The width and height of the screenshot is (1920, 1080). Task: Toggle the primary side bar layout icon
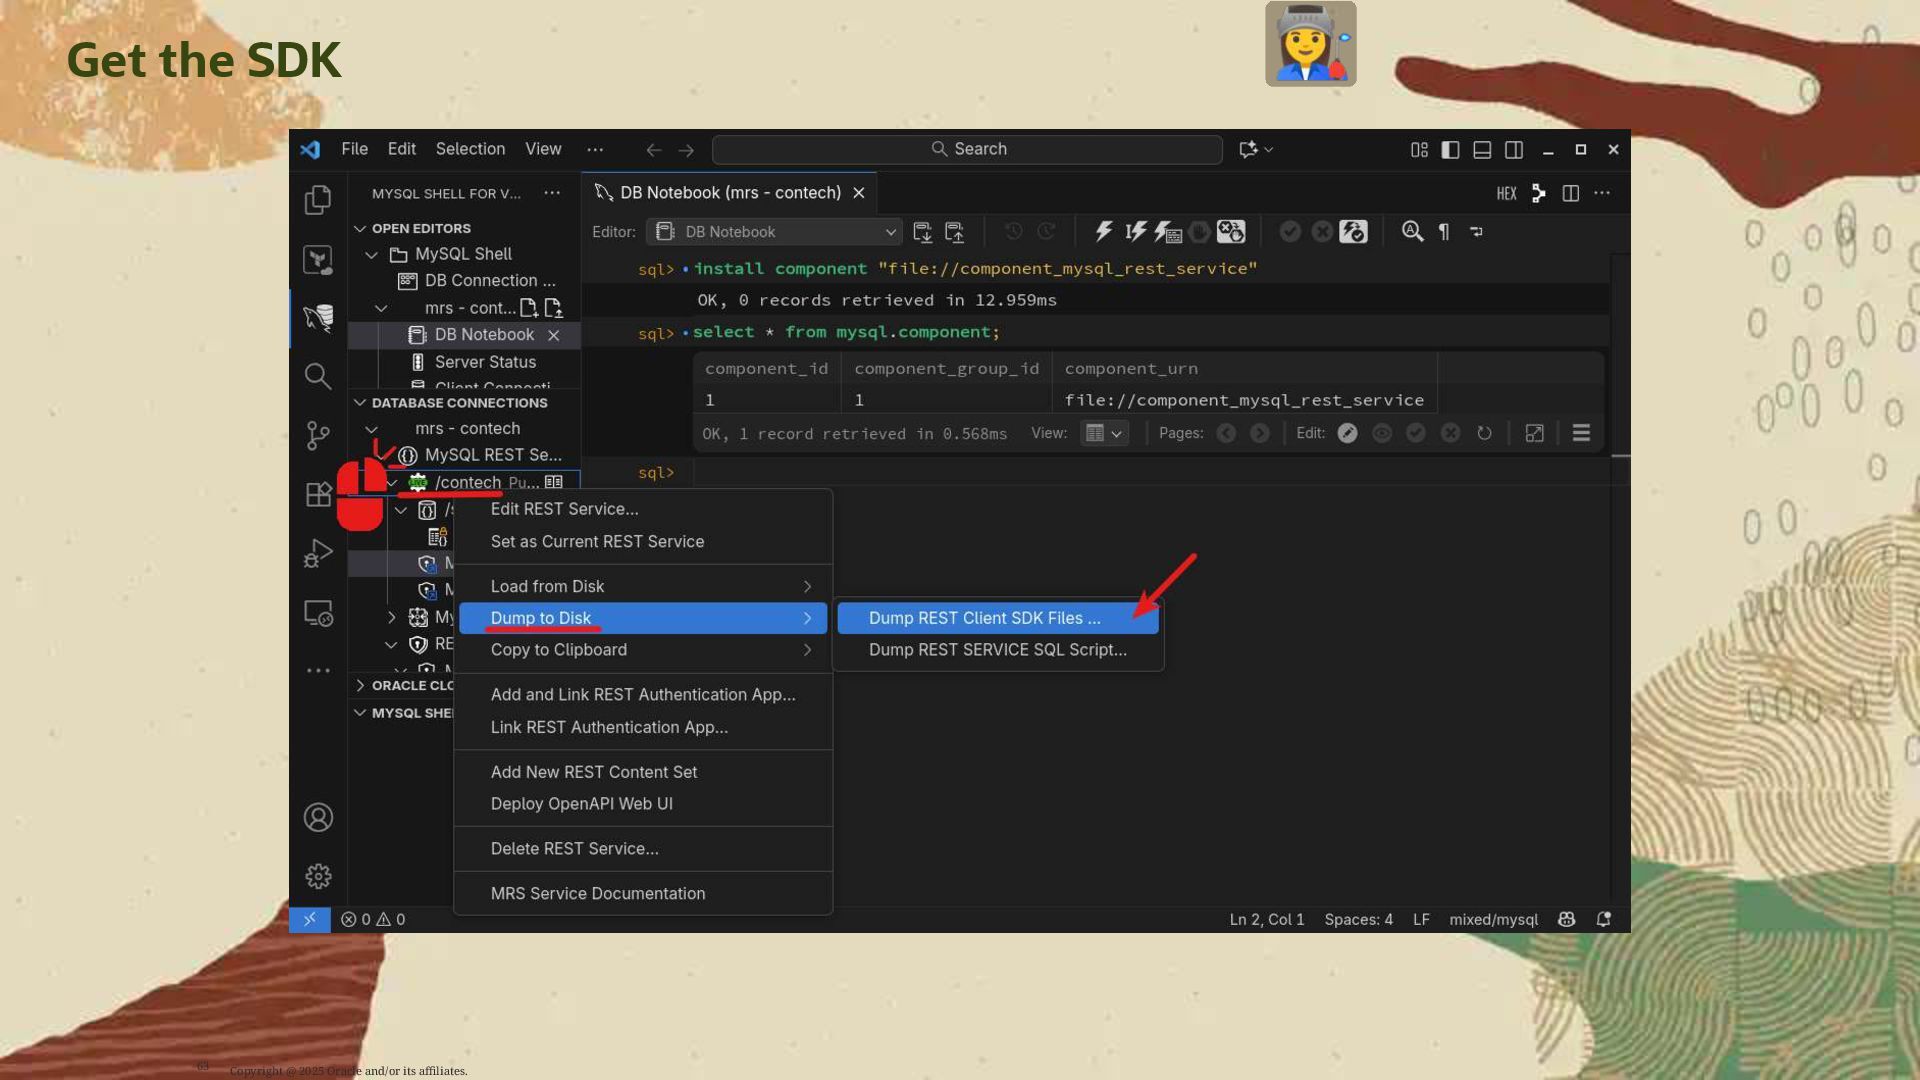pos(1450,149)
